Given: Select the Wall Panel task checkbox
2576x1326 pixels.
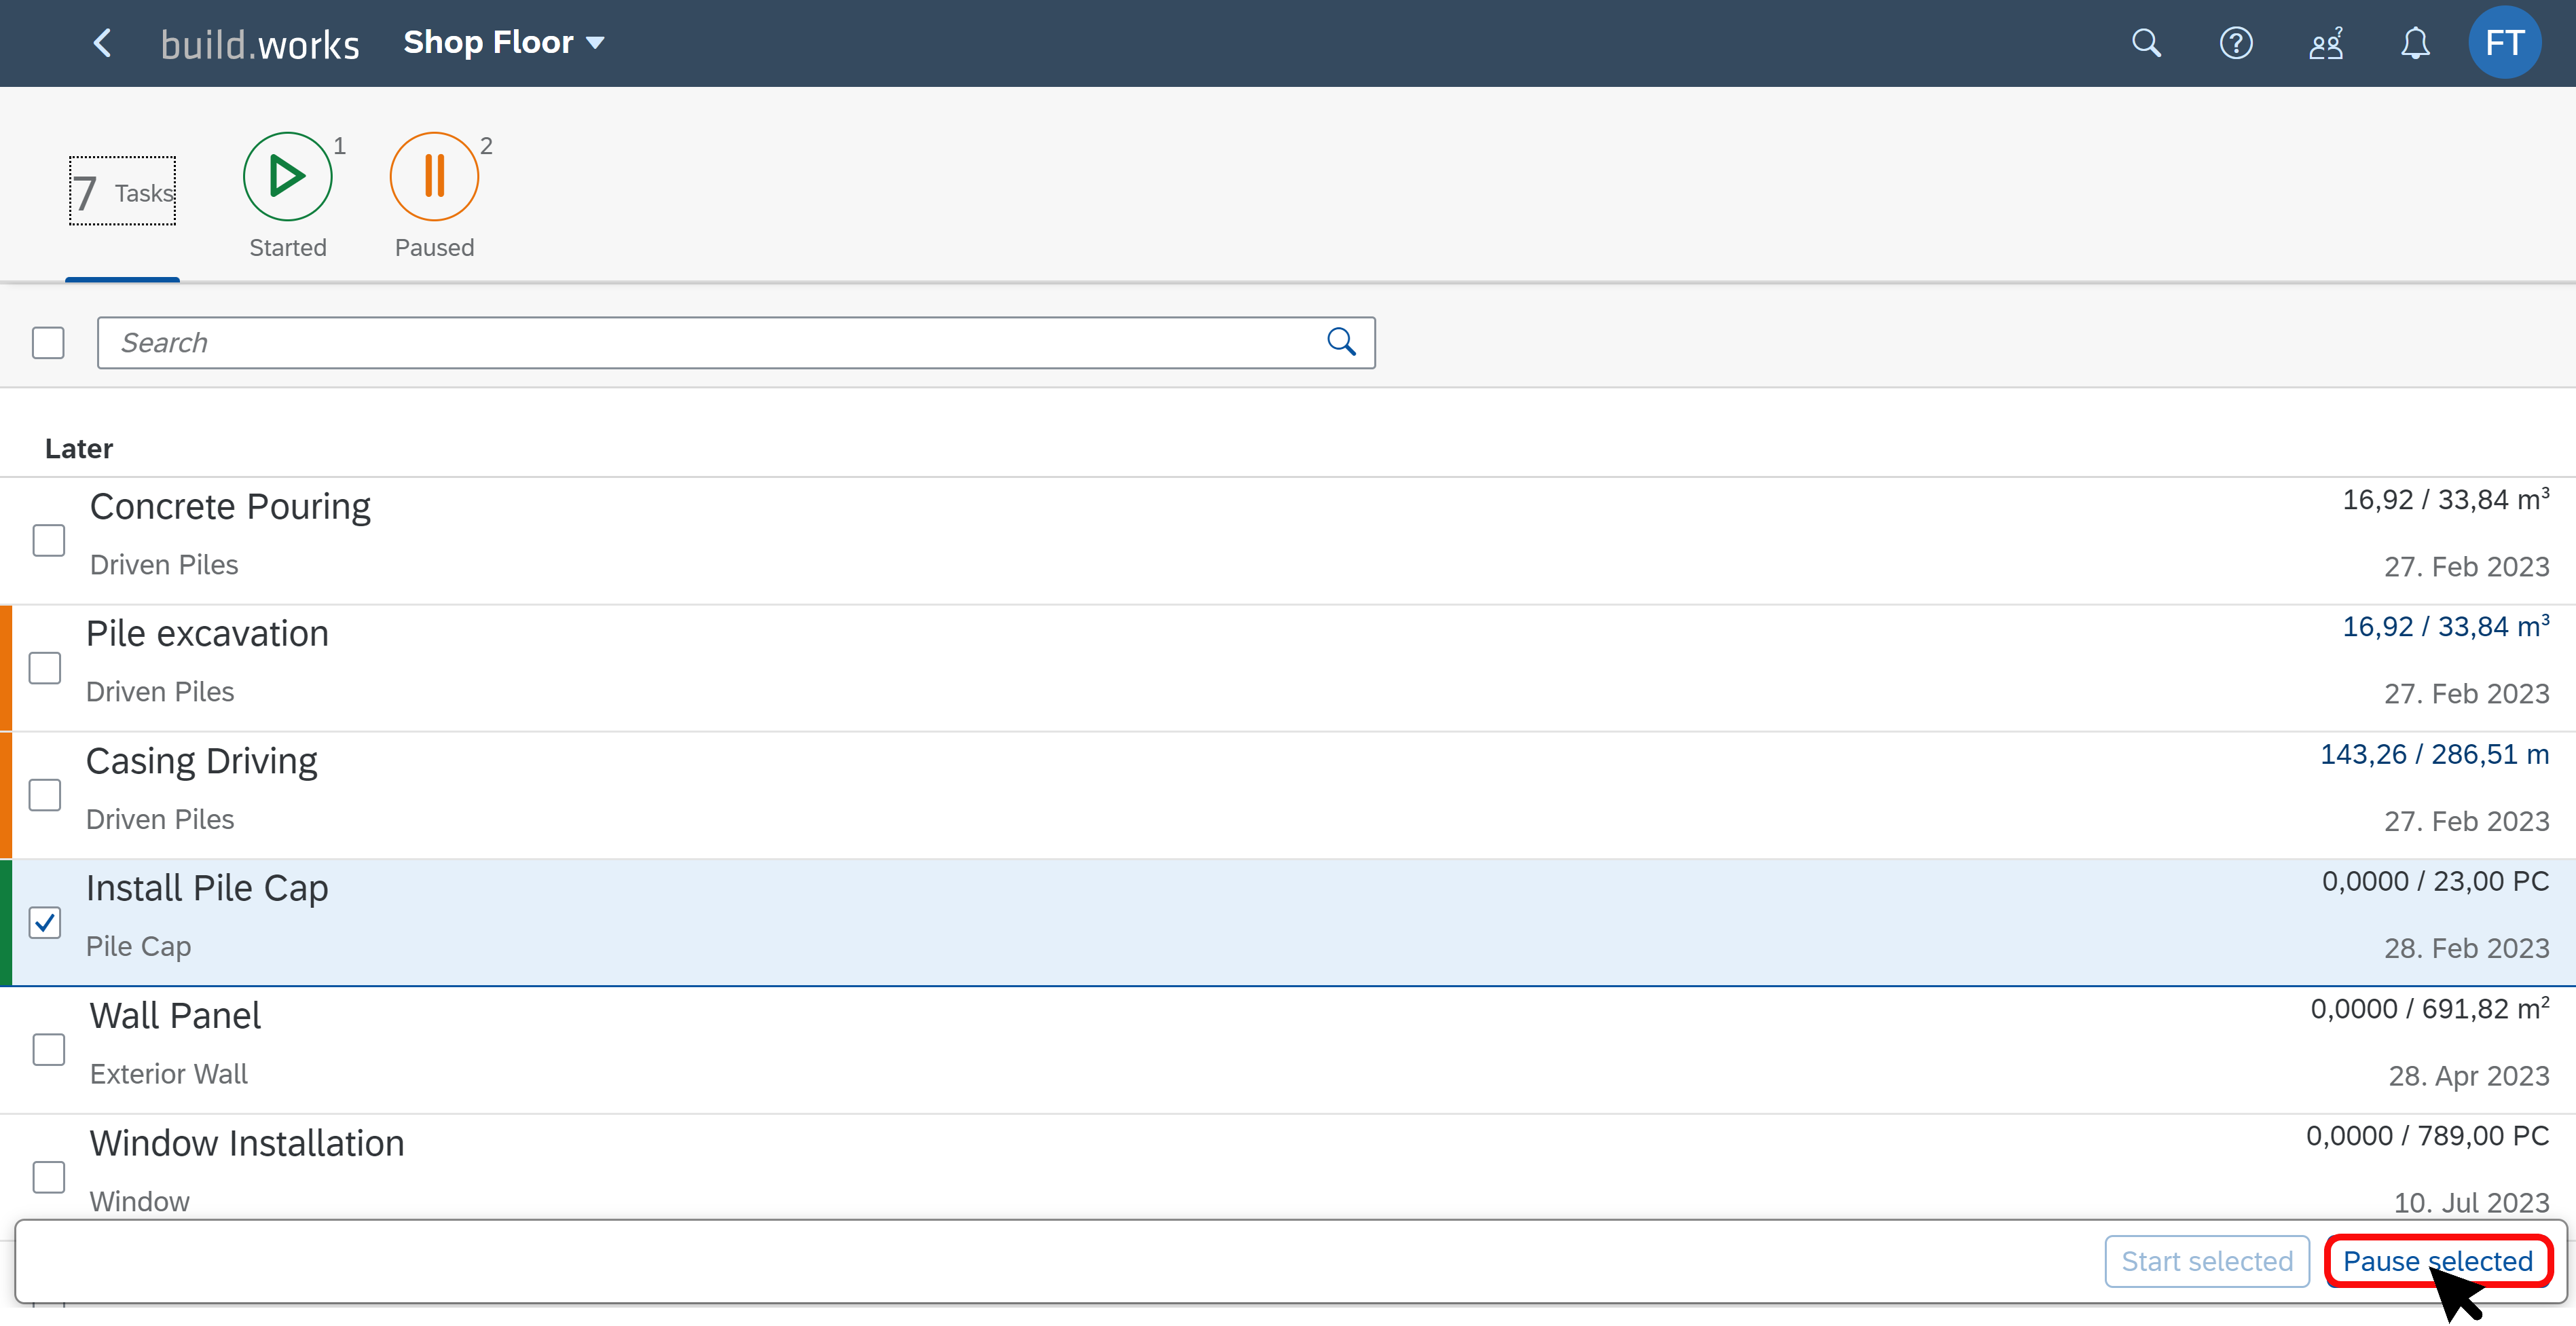Looking at the screenshot, I should (x=48, y=1050).
